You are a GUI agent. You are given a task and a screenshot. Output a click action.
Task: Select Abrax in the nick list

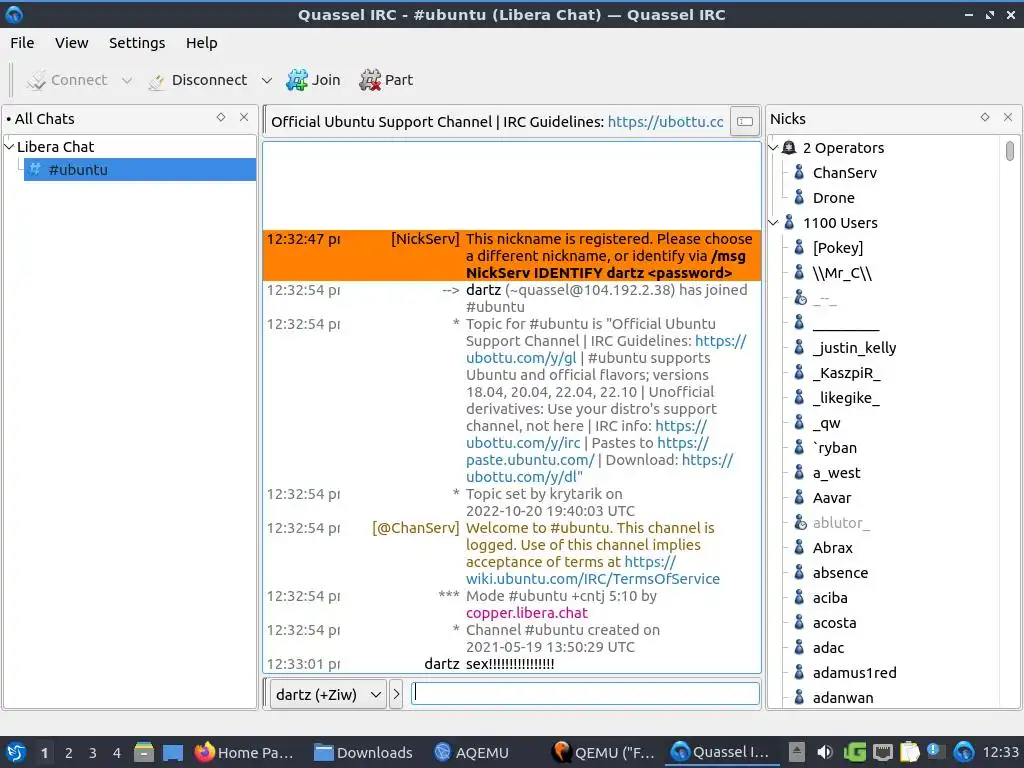(x=833, y=548)
